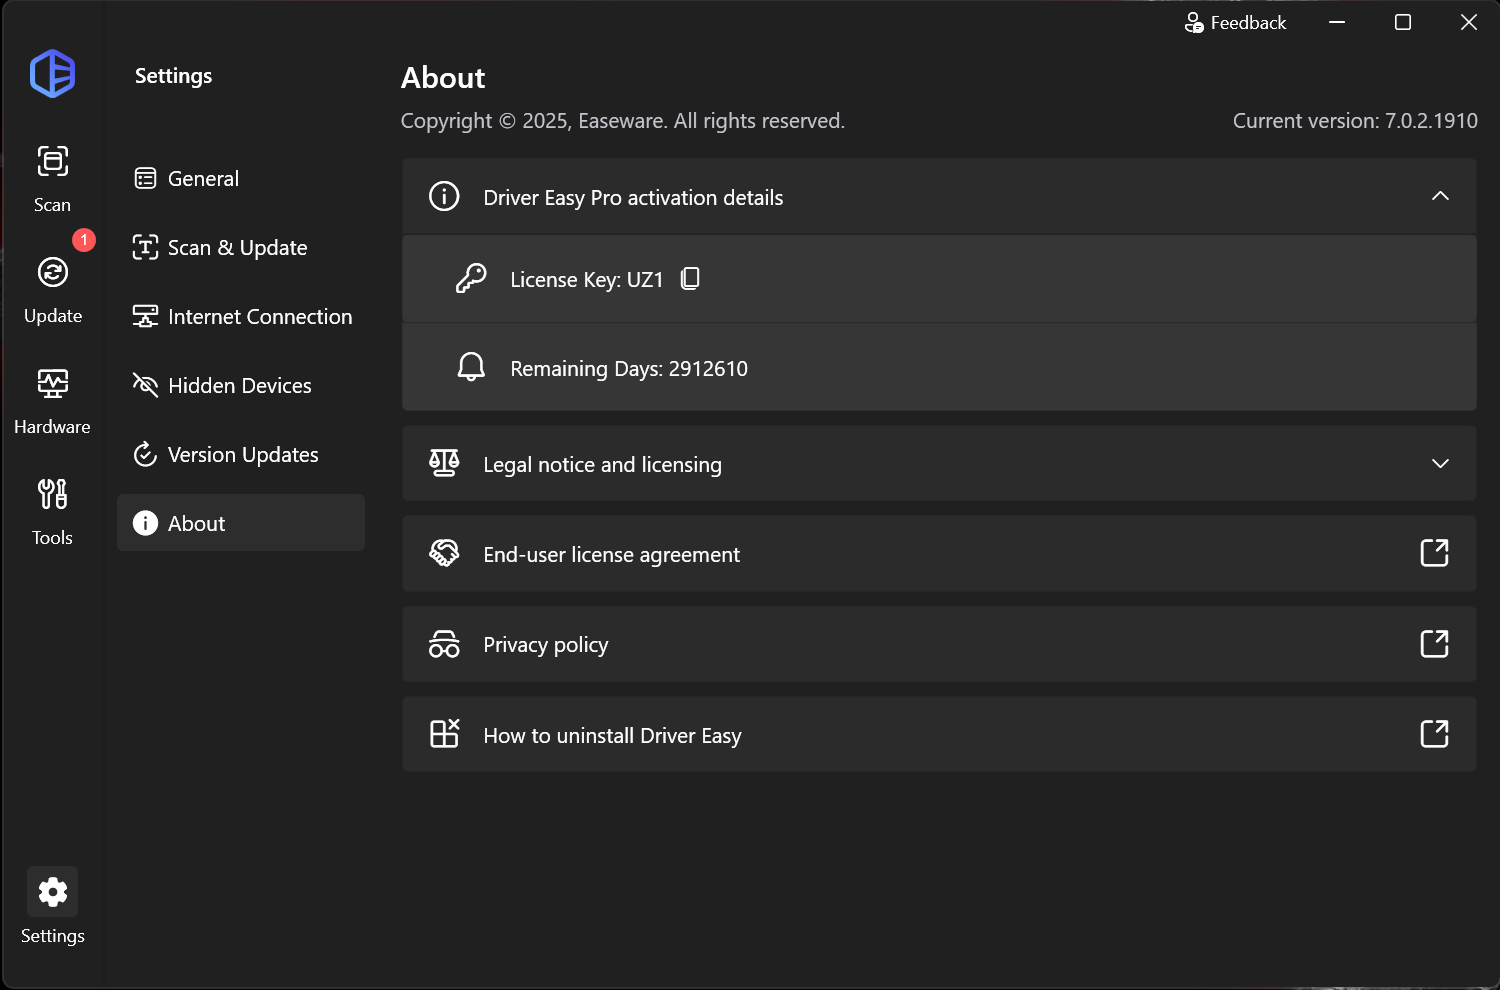Click the Copyright 2025 Easeware text
Viewport: 1500px width, 990px height.
click(623, 121)
